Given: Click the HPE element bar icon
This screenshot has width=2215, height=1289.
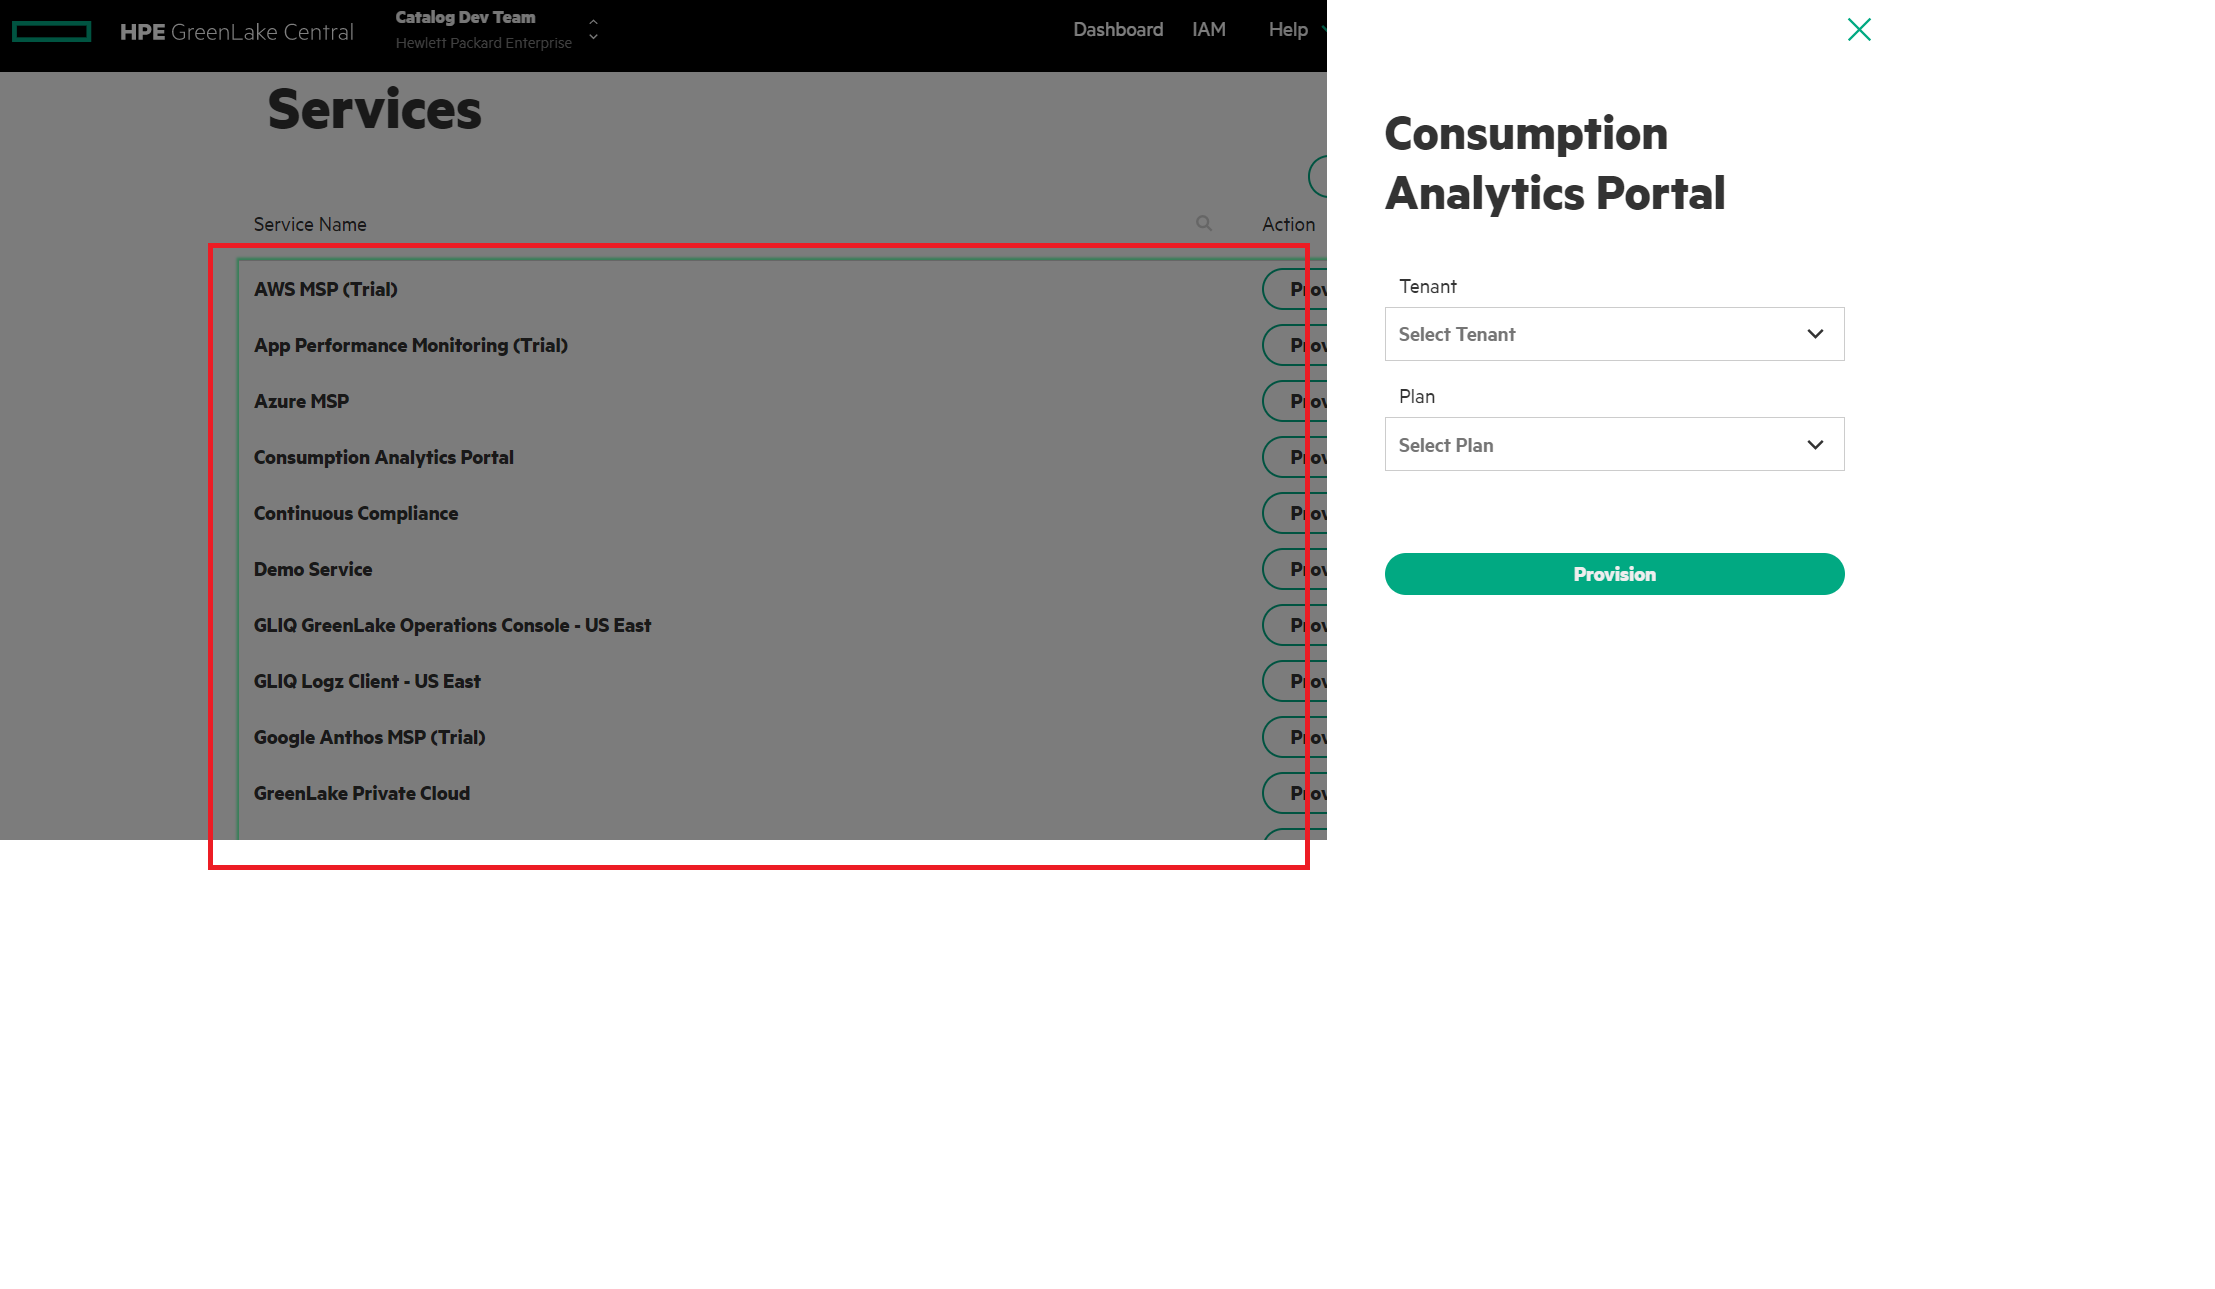Looking at the screenshot, I should [51, 31].
